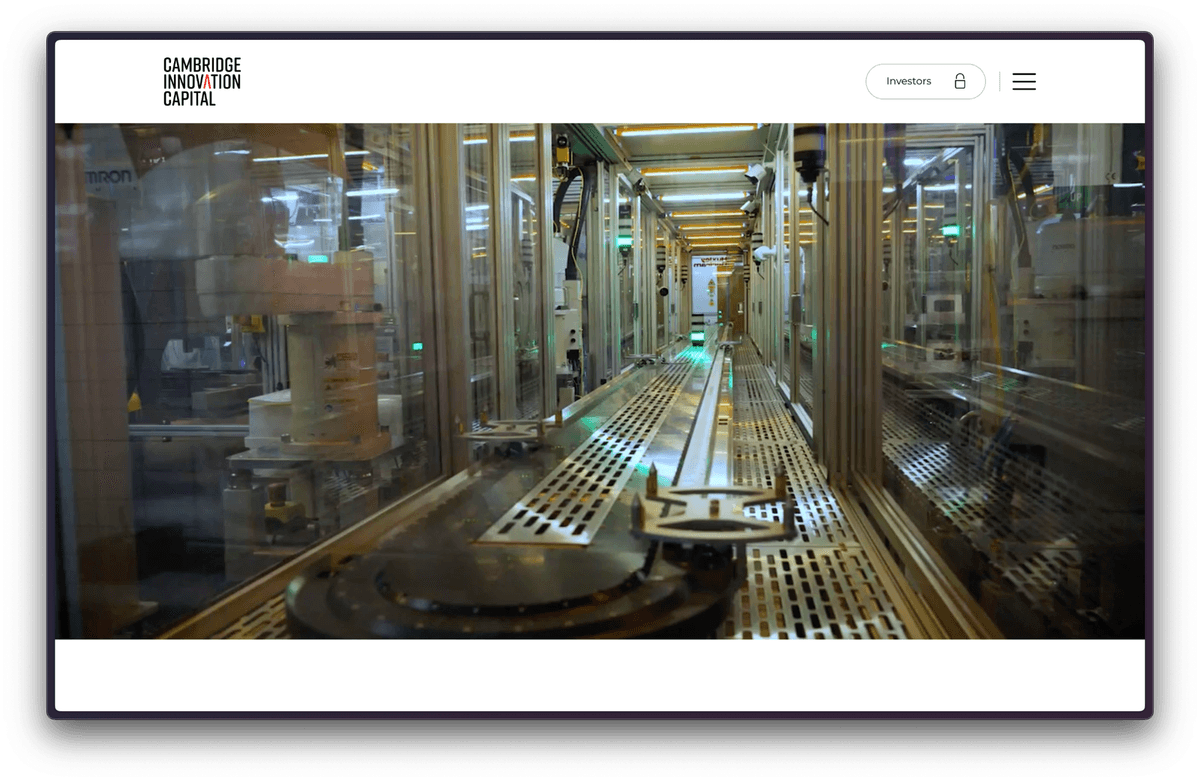Viewport: 1200px width, 781px height.
Task: Open the Cambridge Innovation Capital logo homepage link
Action: [x=202, y=81]
